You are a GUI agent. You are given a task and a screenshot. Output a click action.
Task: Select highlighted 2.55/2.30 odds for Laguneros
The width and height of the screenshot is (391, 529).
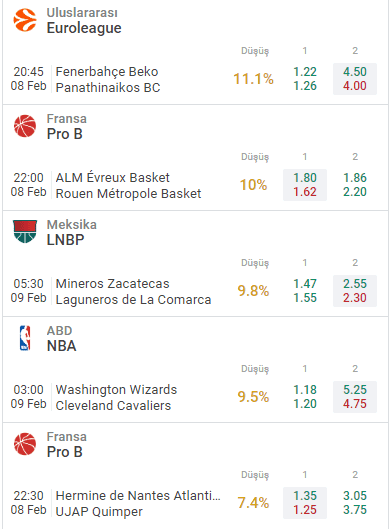tap(355, 291)
